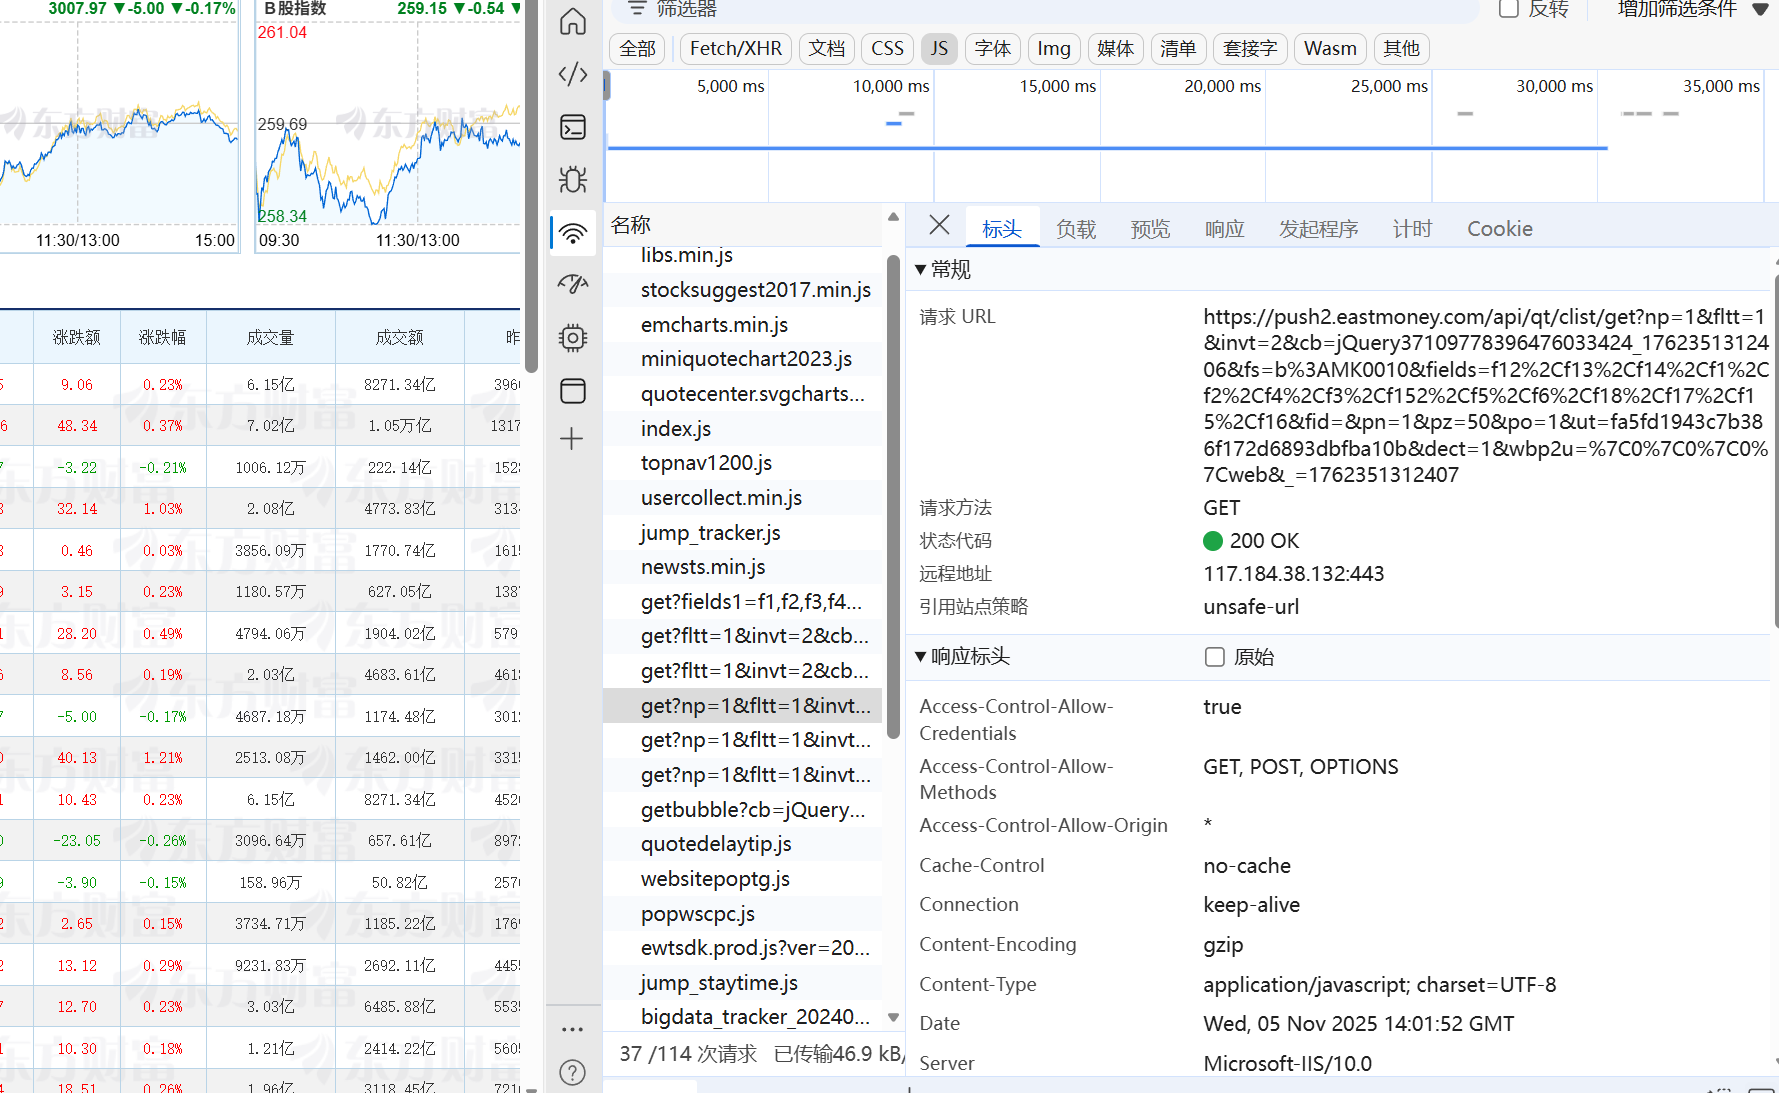Open the Elements tool icon
The image size is (1779, 1093).
573,74
